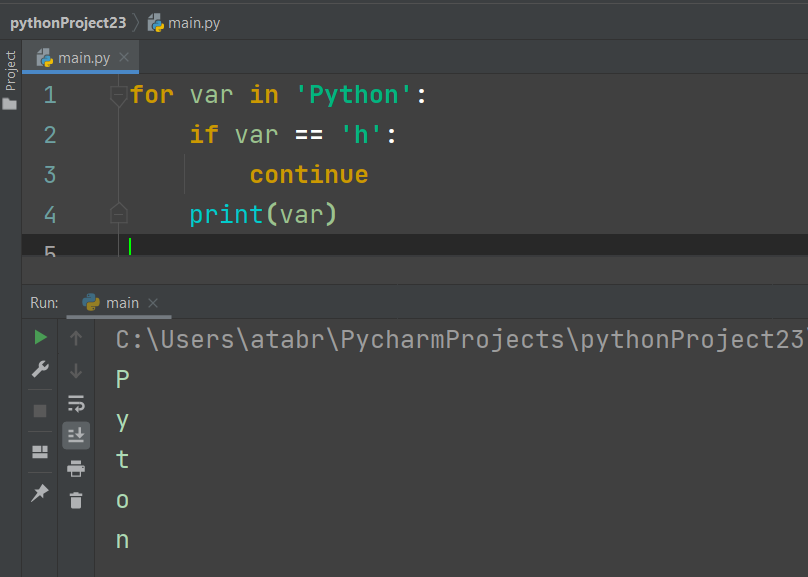This screenshot has width=808, height=577.
Task: Click the down-arrow stack trace icon
Action: [x=76, y=371]
